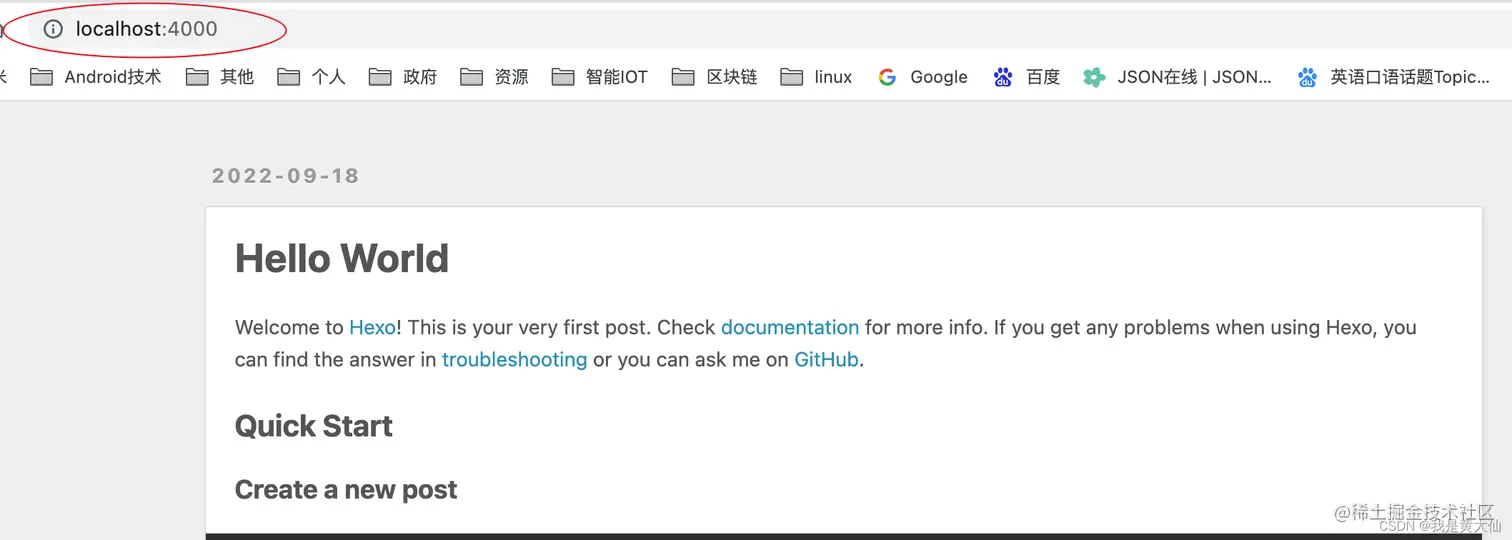Open the 政府 bookmark folder
Screen dimensions: 1512x540
403,77
